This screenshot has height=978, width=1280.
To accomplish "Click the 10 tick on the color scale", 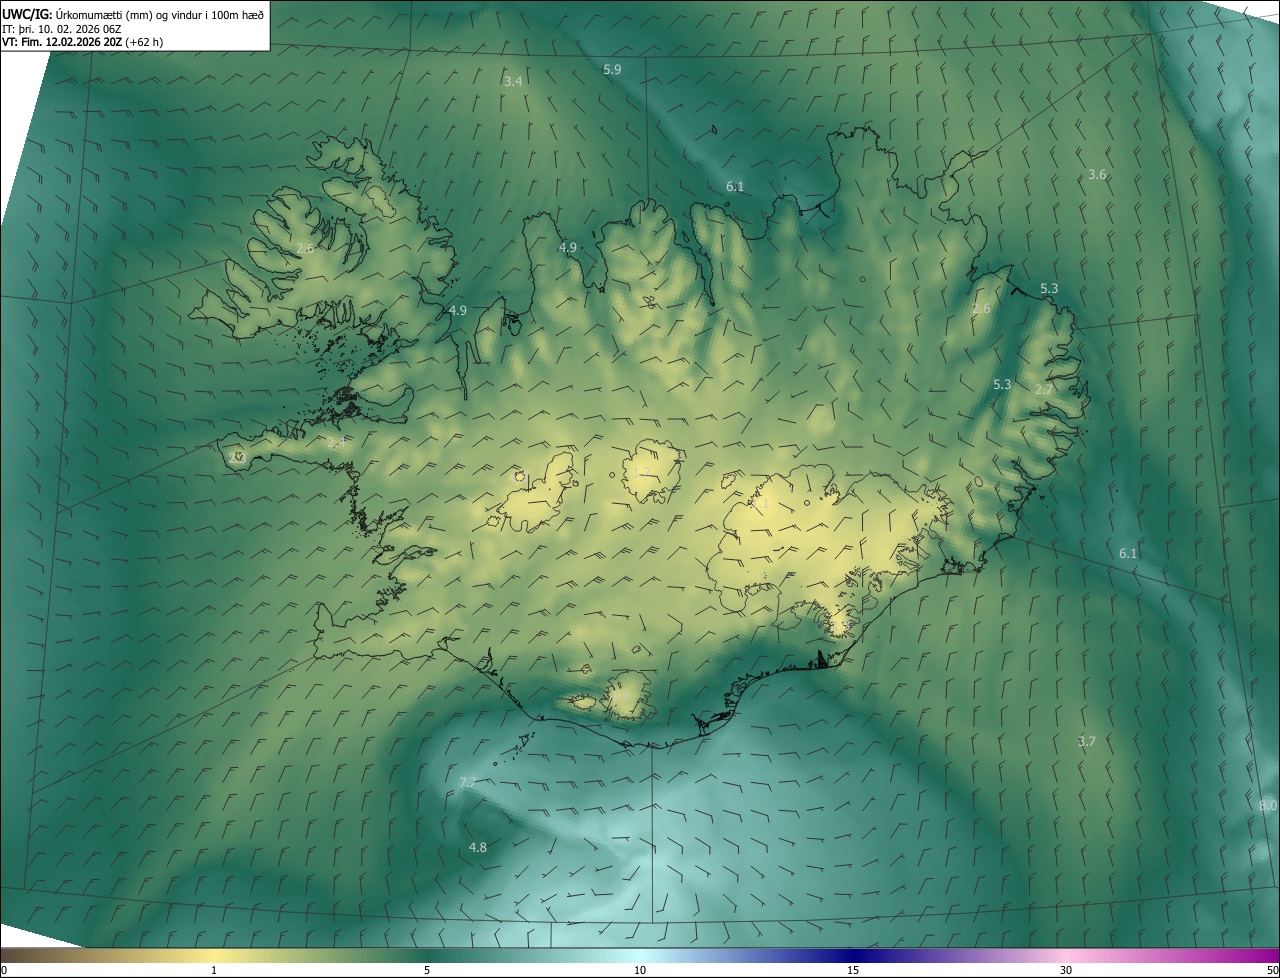I will pos(640,971).
